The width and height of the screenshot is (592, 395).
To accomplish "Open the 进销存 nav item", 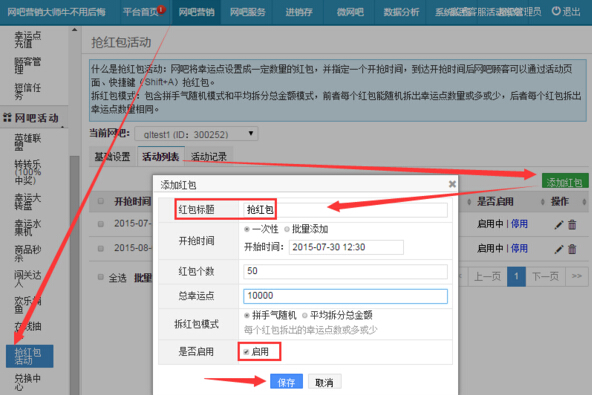I will coord(299,12).
